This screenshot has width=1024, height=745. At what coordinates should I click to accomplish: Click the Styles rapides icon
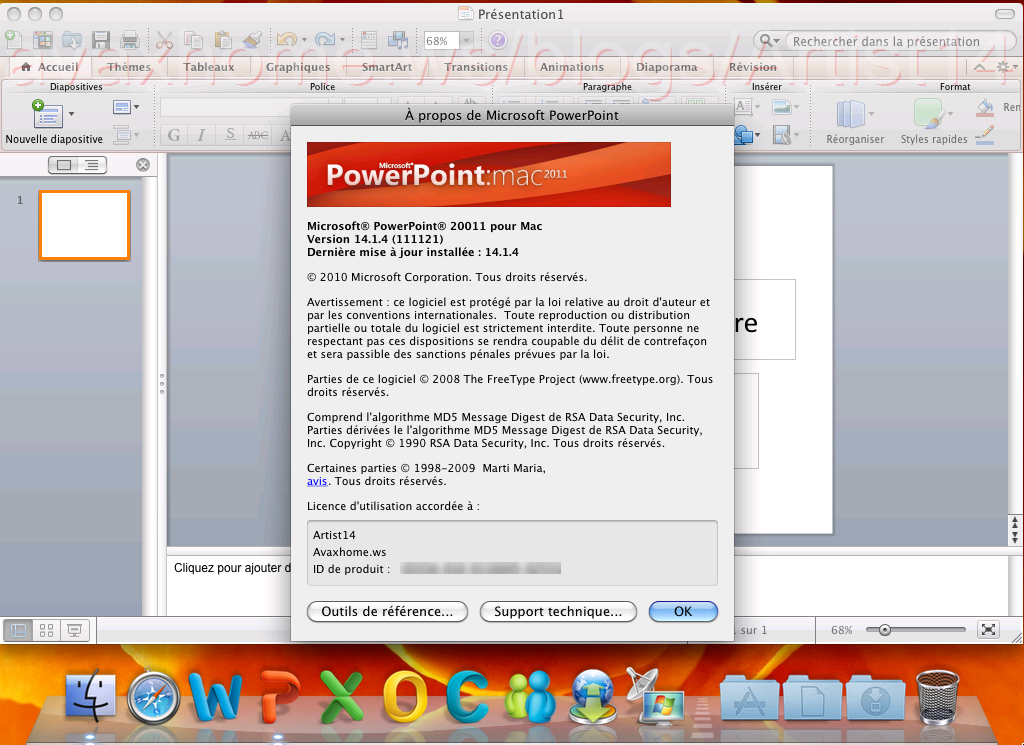(929, 113)
